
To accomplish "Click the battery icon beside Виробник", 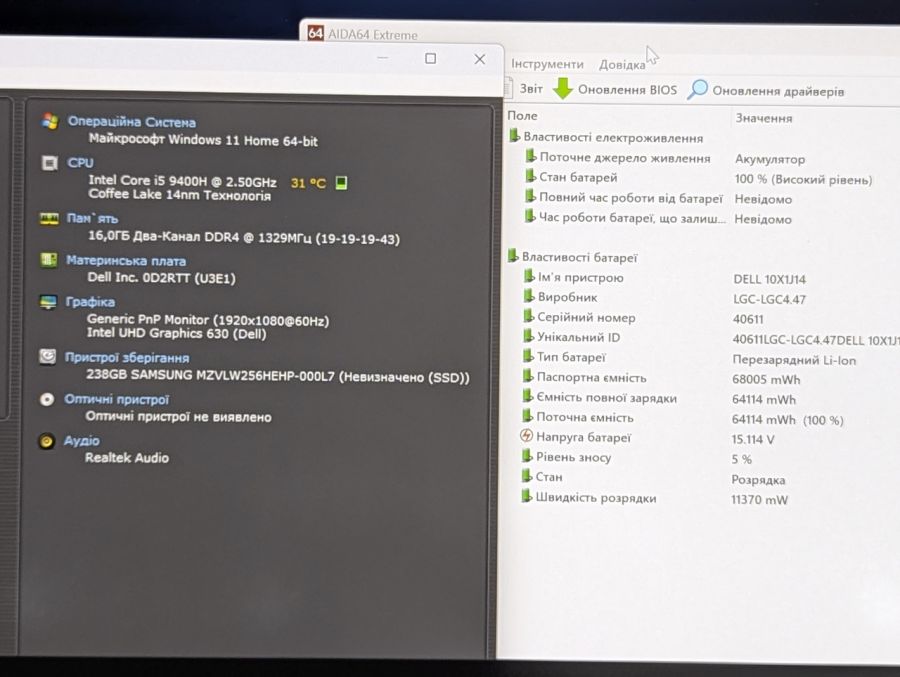I will [x=529, y=296].
